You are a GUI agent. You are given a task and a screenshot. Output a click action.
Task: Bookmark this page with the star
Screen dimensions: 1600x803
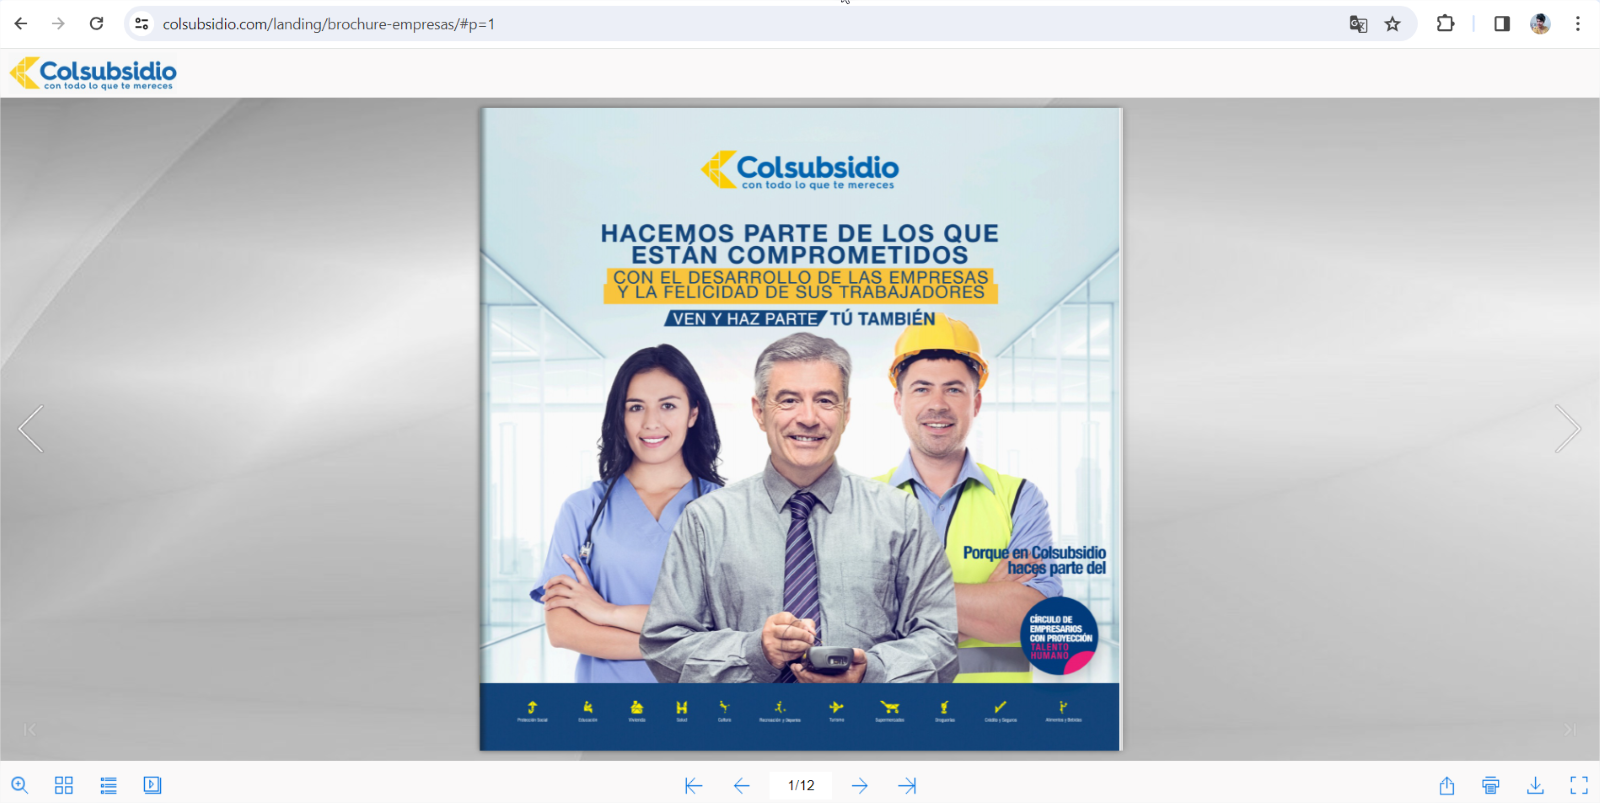pos(1392,24)
